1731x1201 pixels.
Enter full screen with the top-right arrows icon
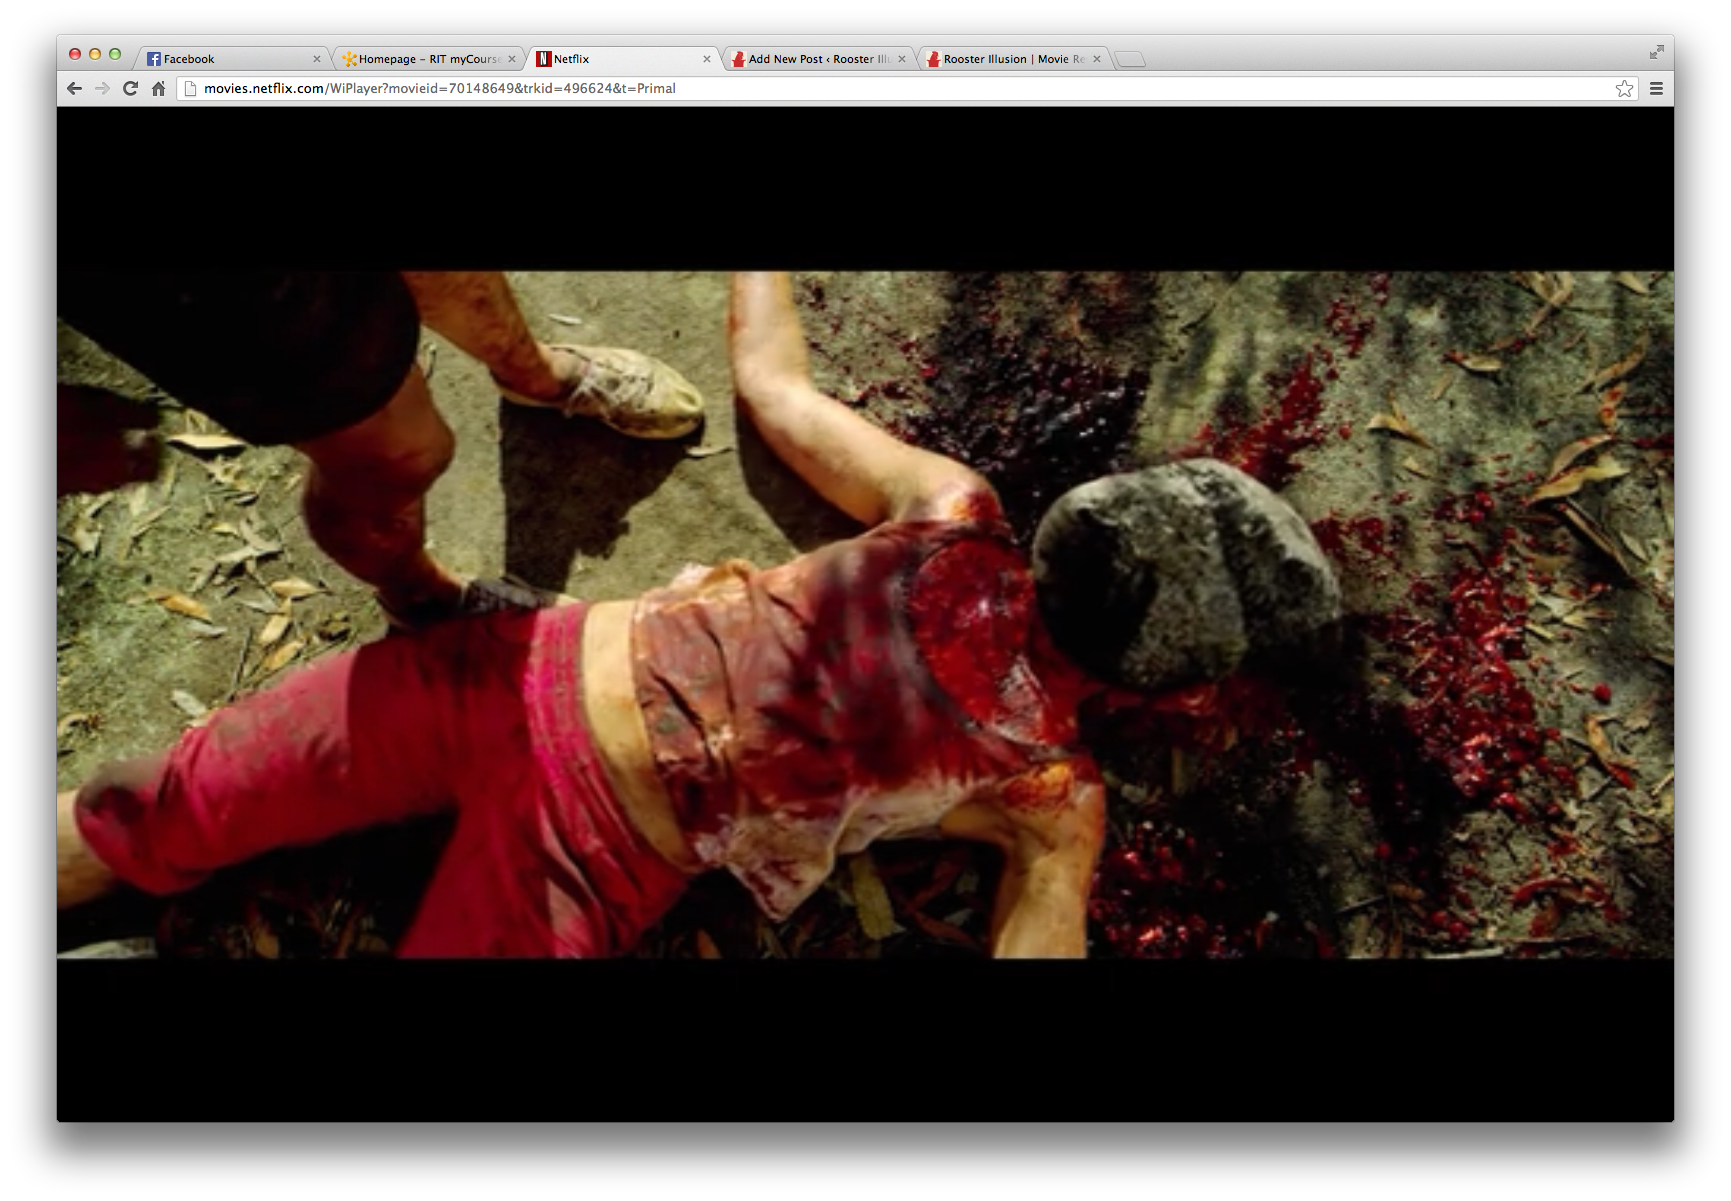[1656, 52]
